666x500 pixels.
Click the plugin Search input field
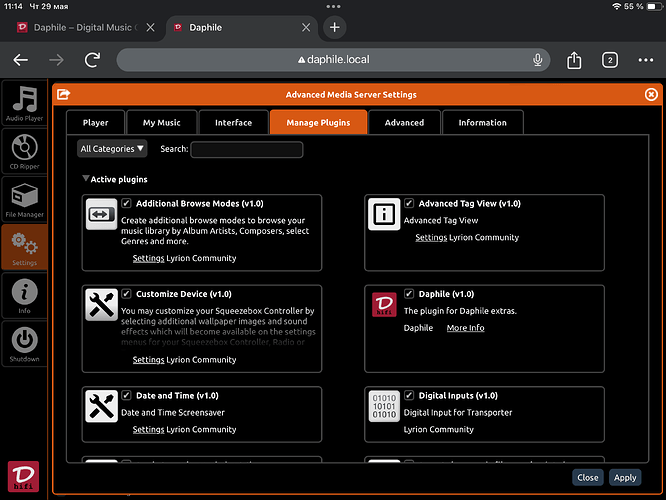point(246,149)
